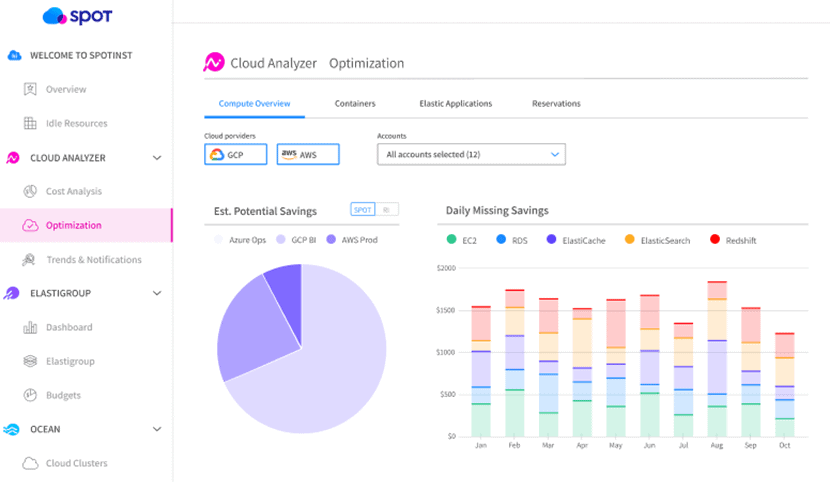Click the Budgets clock icon
The height and width of the screenshot is (482, 830).
pos(30,395)
